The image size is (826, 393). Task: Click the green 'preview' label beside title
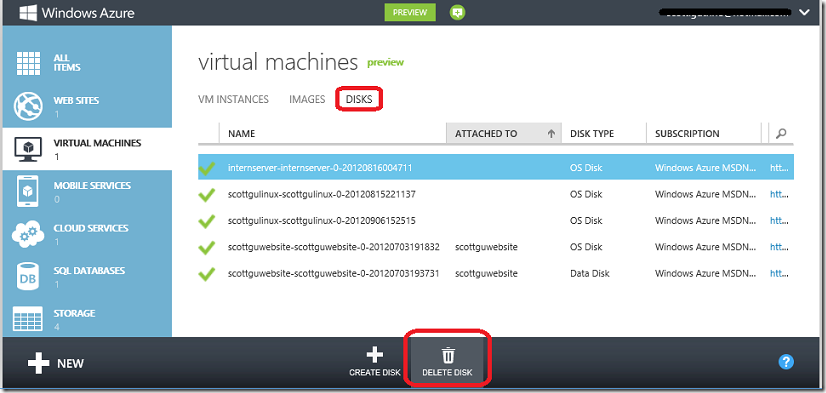385,63
